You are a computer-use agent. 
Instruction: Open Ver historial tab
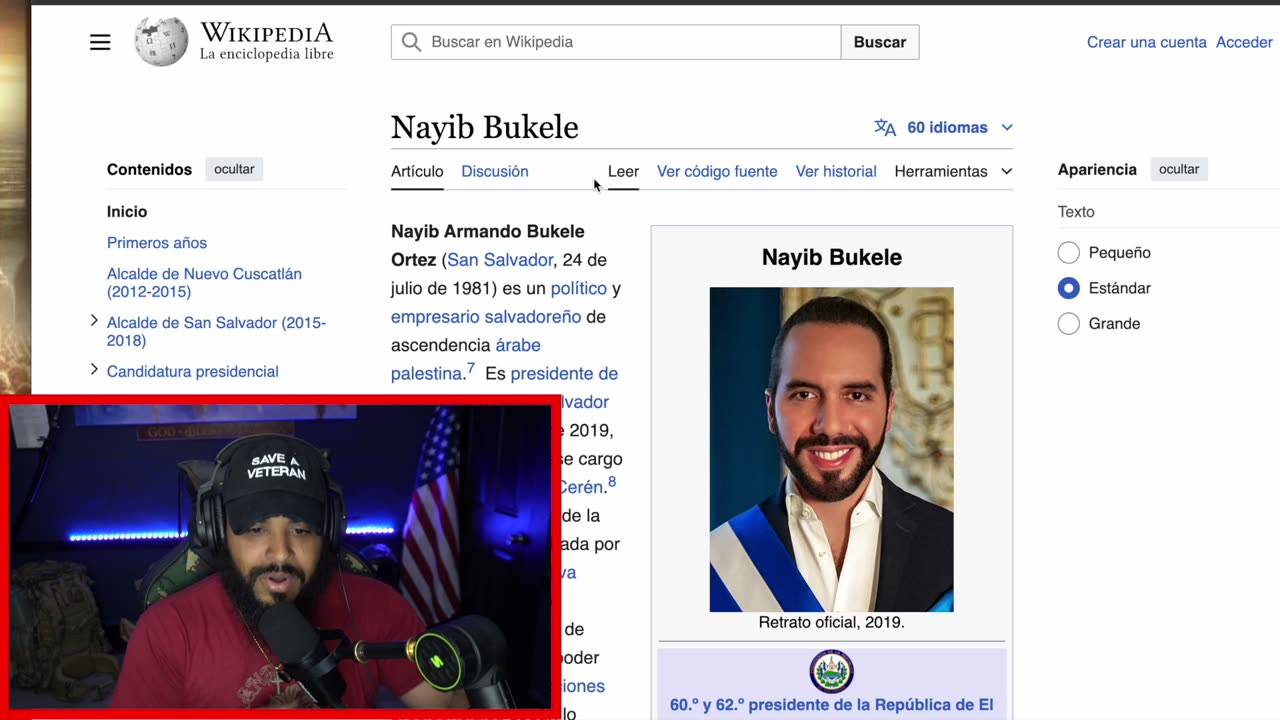click(836, 171)
